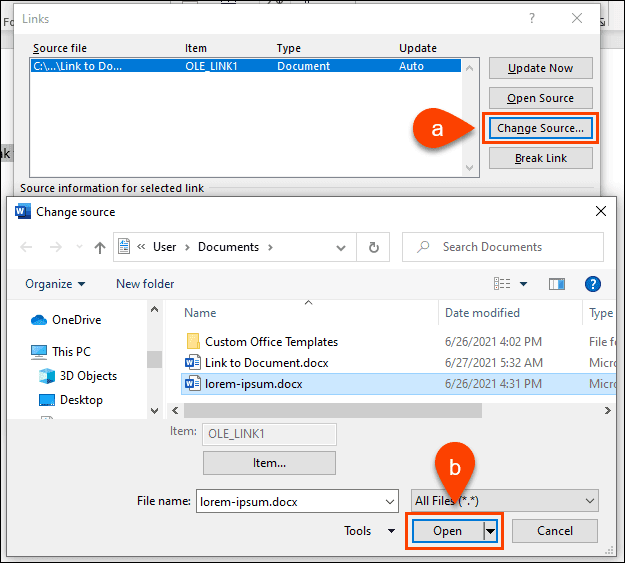Click the Up one level arrow

100,248
